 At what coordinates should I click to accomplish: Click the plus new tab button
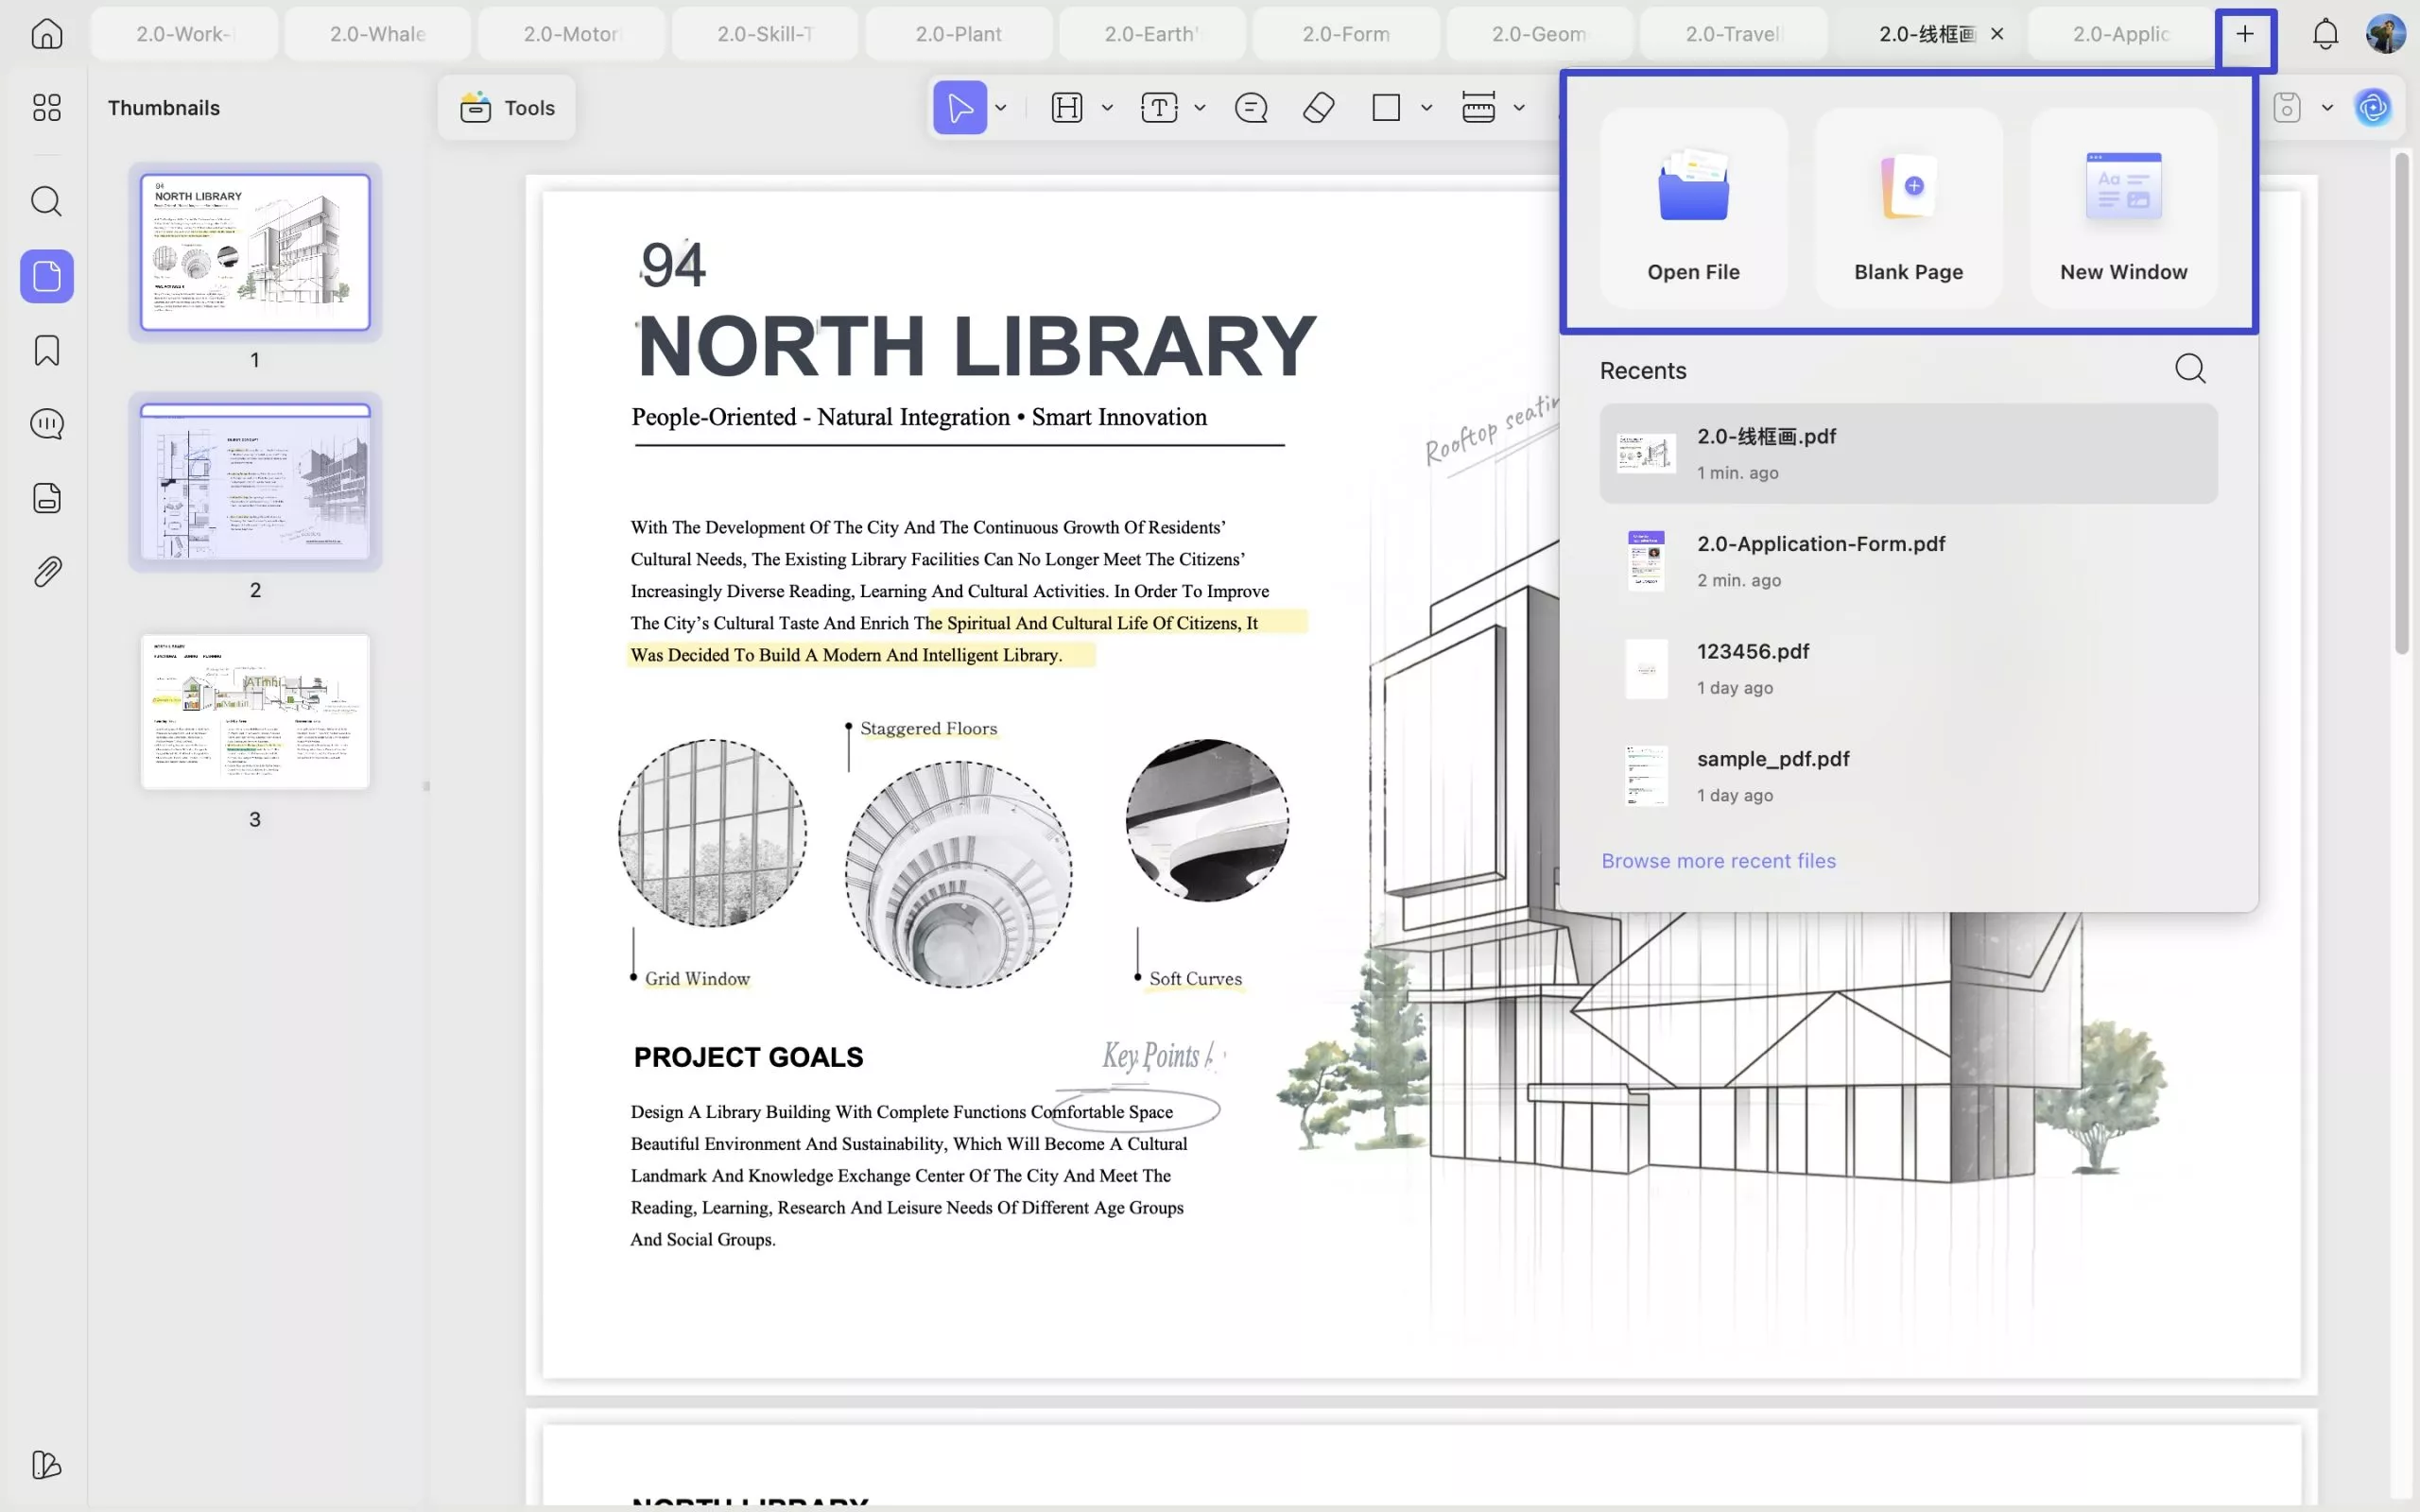point(2245,35)
